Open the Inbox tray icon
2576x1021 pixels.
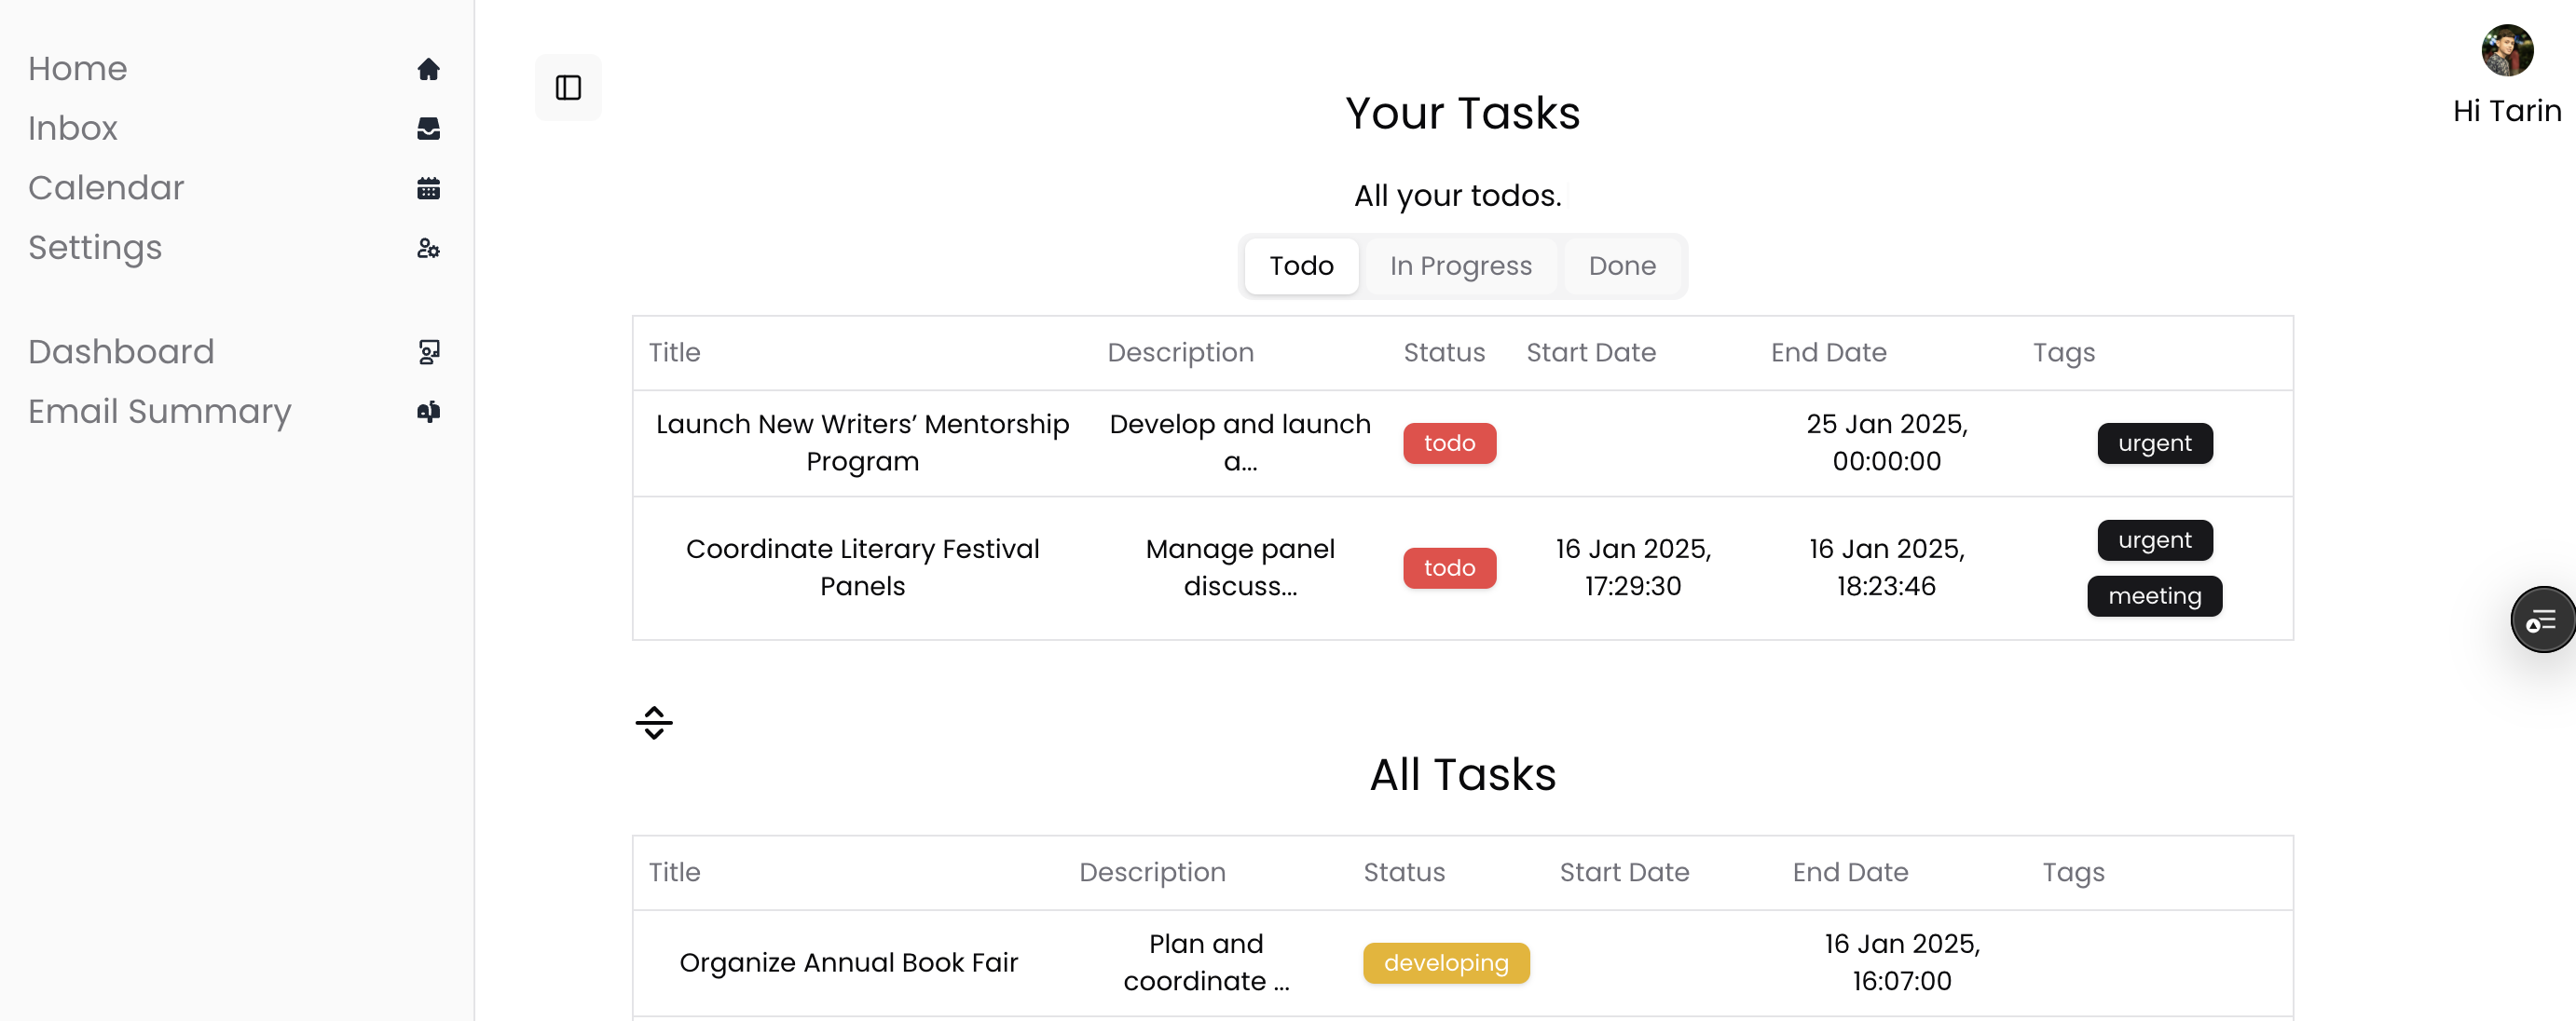[428, 129]
